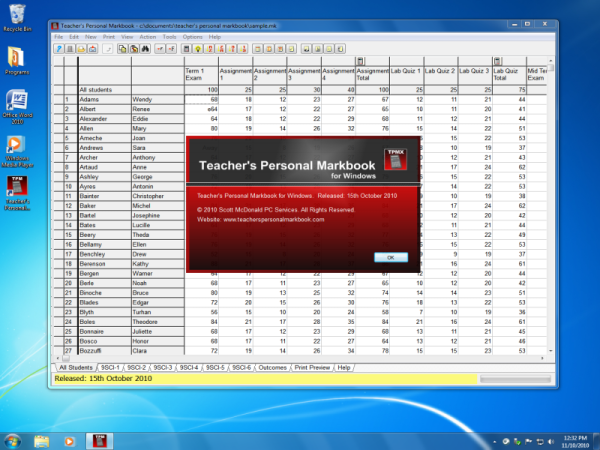Image resolution: width=600 pixels, height=450 pixels.
Task: Click the horizontal scrollbar left arrow
Action: (57, 358)
